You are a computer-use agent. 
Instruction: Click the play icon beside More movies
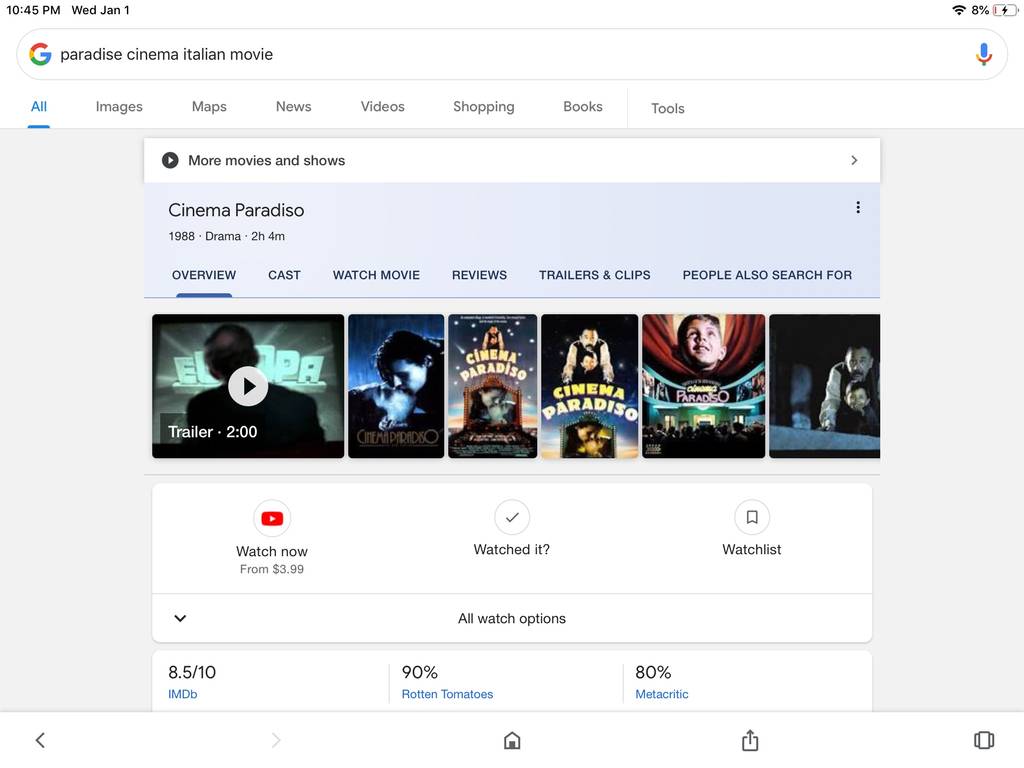(x=170, y=160)
